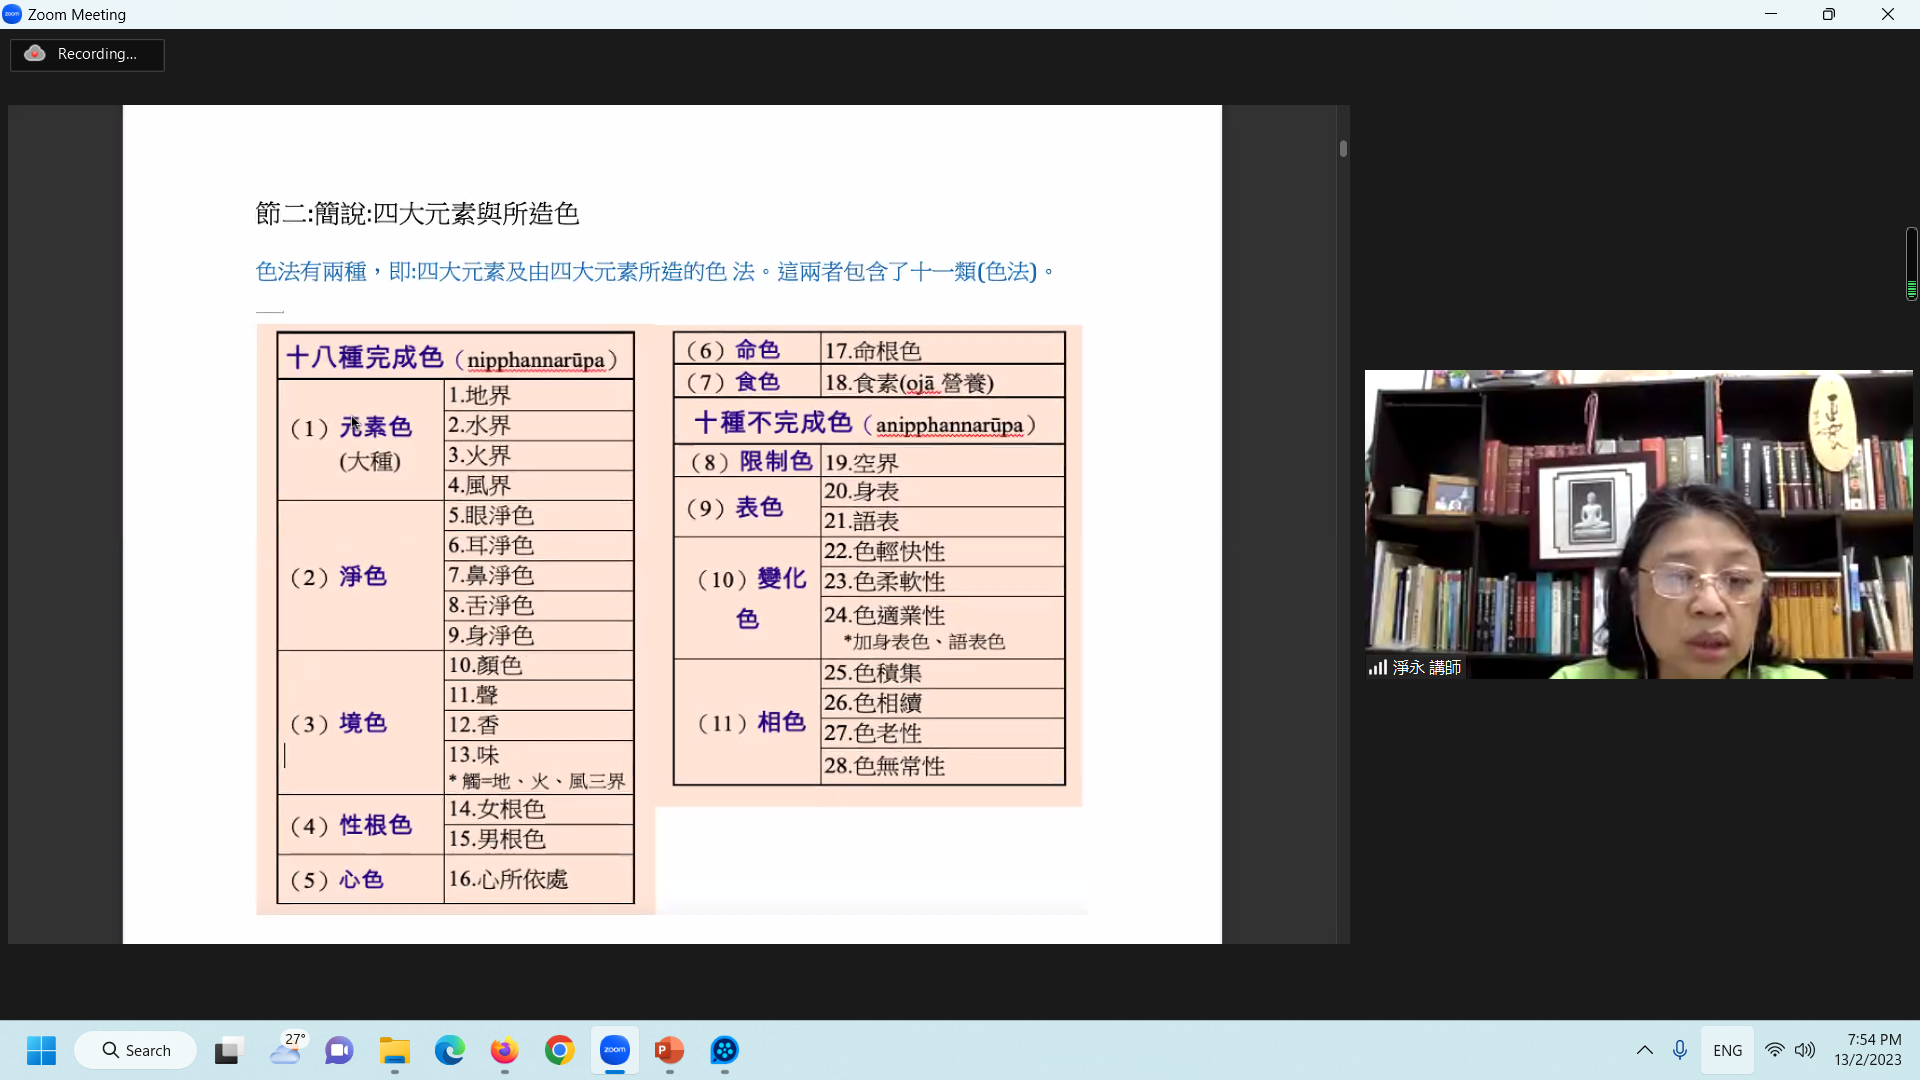Viewport: 1920px width, 1080px height.
Task: Expand hidden system tray icons chevron
Action: click(x=1644, y=1050)
